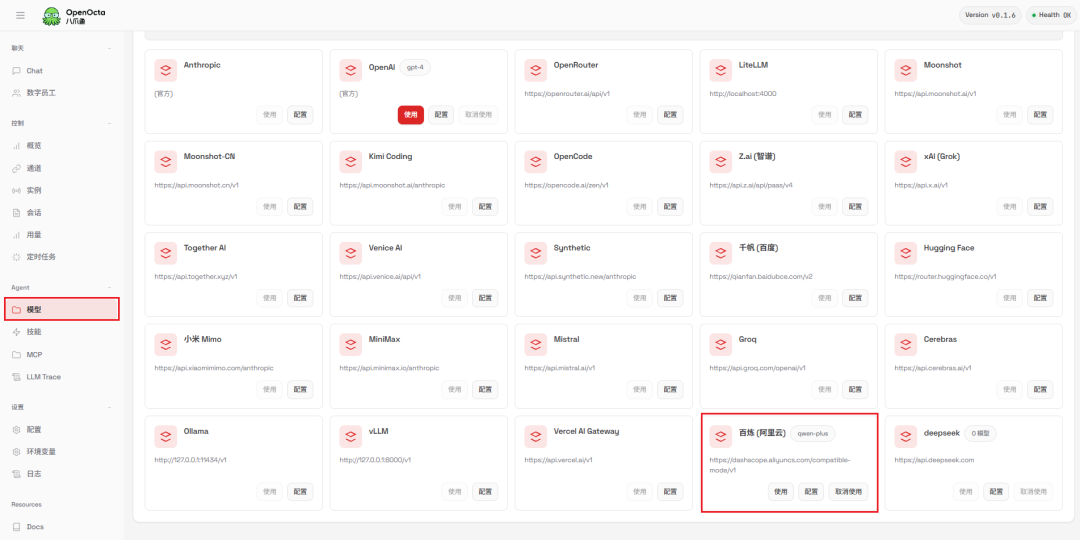Click the Groq provider icon
The width and height of the screenshot is (1080, 540).
(x=721, y=344)
